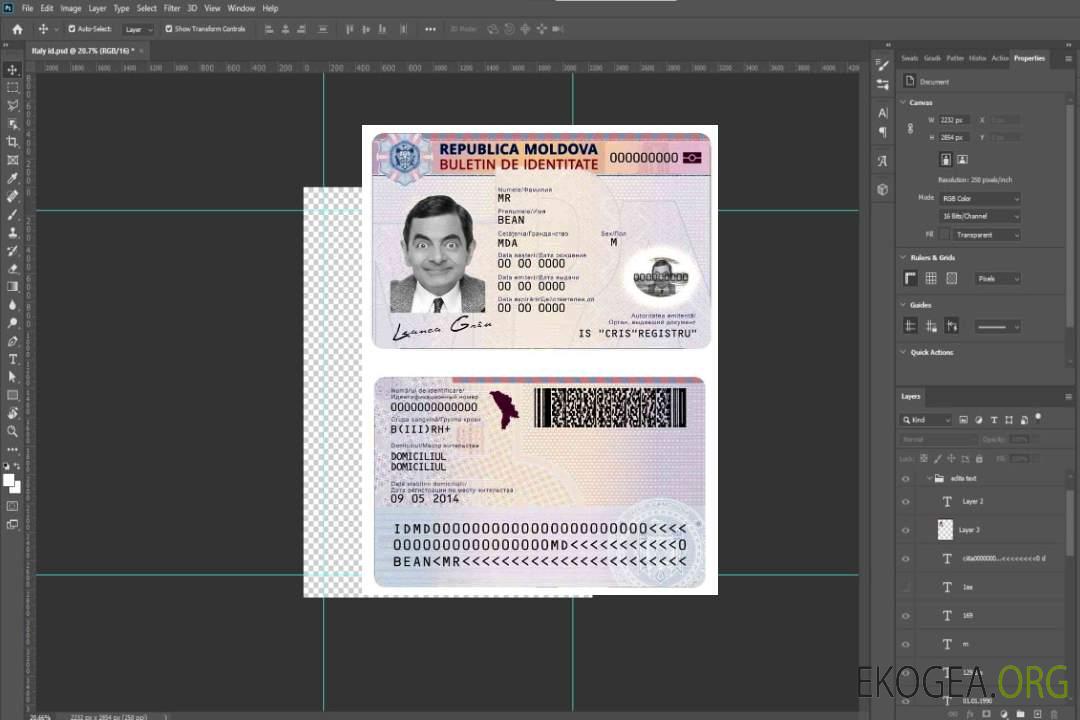1080x720 pixels.
Task: Toggle the layer filter on/off switch
Action: click(1038, 417)
